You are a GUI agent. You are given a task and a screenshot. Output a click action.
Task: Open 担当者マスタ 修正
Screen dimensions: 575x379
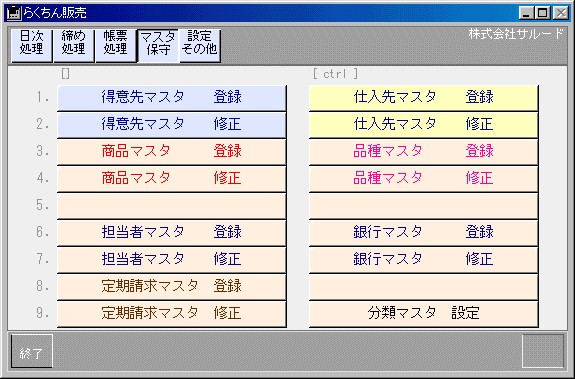[172, 260]
